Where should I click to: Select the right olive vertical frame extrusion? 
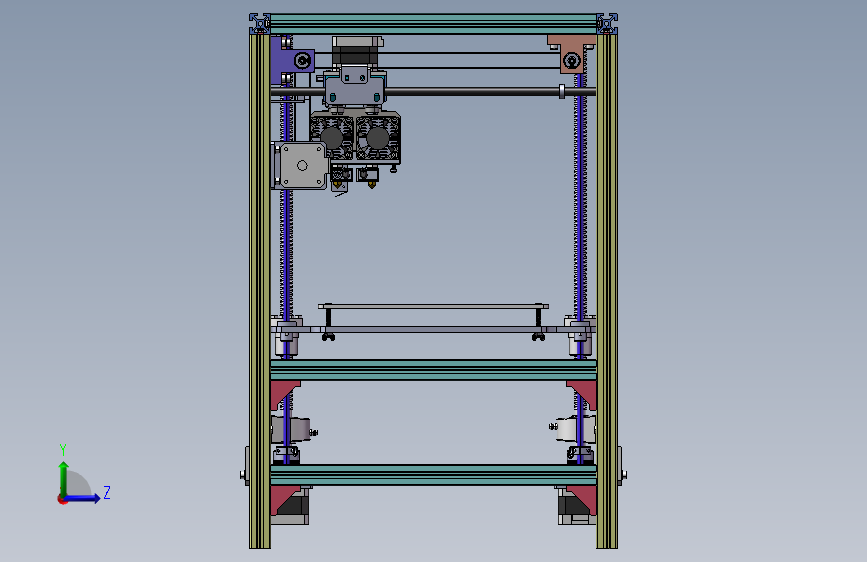point(607,292)
